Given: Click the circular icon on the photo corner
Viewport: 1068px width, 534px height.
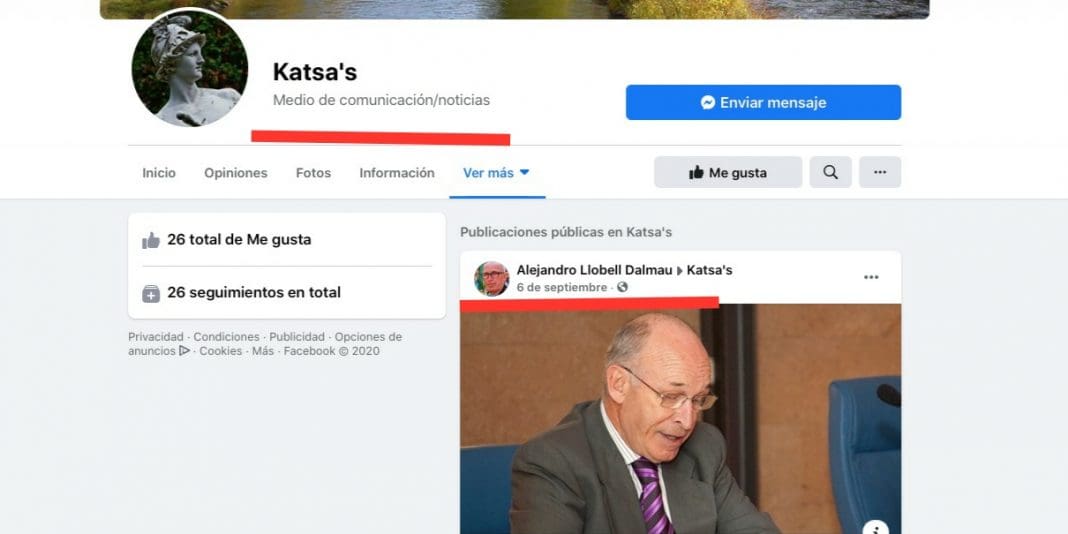Looking at the screenshot, I should (x=875, y=529).
